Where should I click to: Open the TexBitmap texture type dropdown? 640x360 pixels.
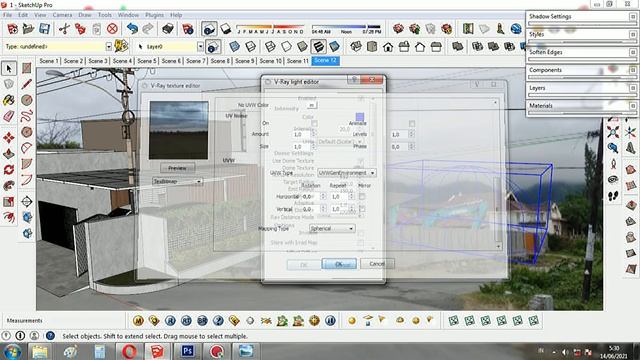[x=177, y=181]
